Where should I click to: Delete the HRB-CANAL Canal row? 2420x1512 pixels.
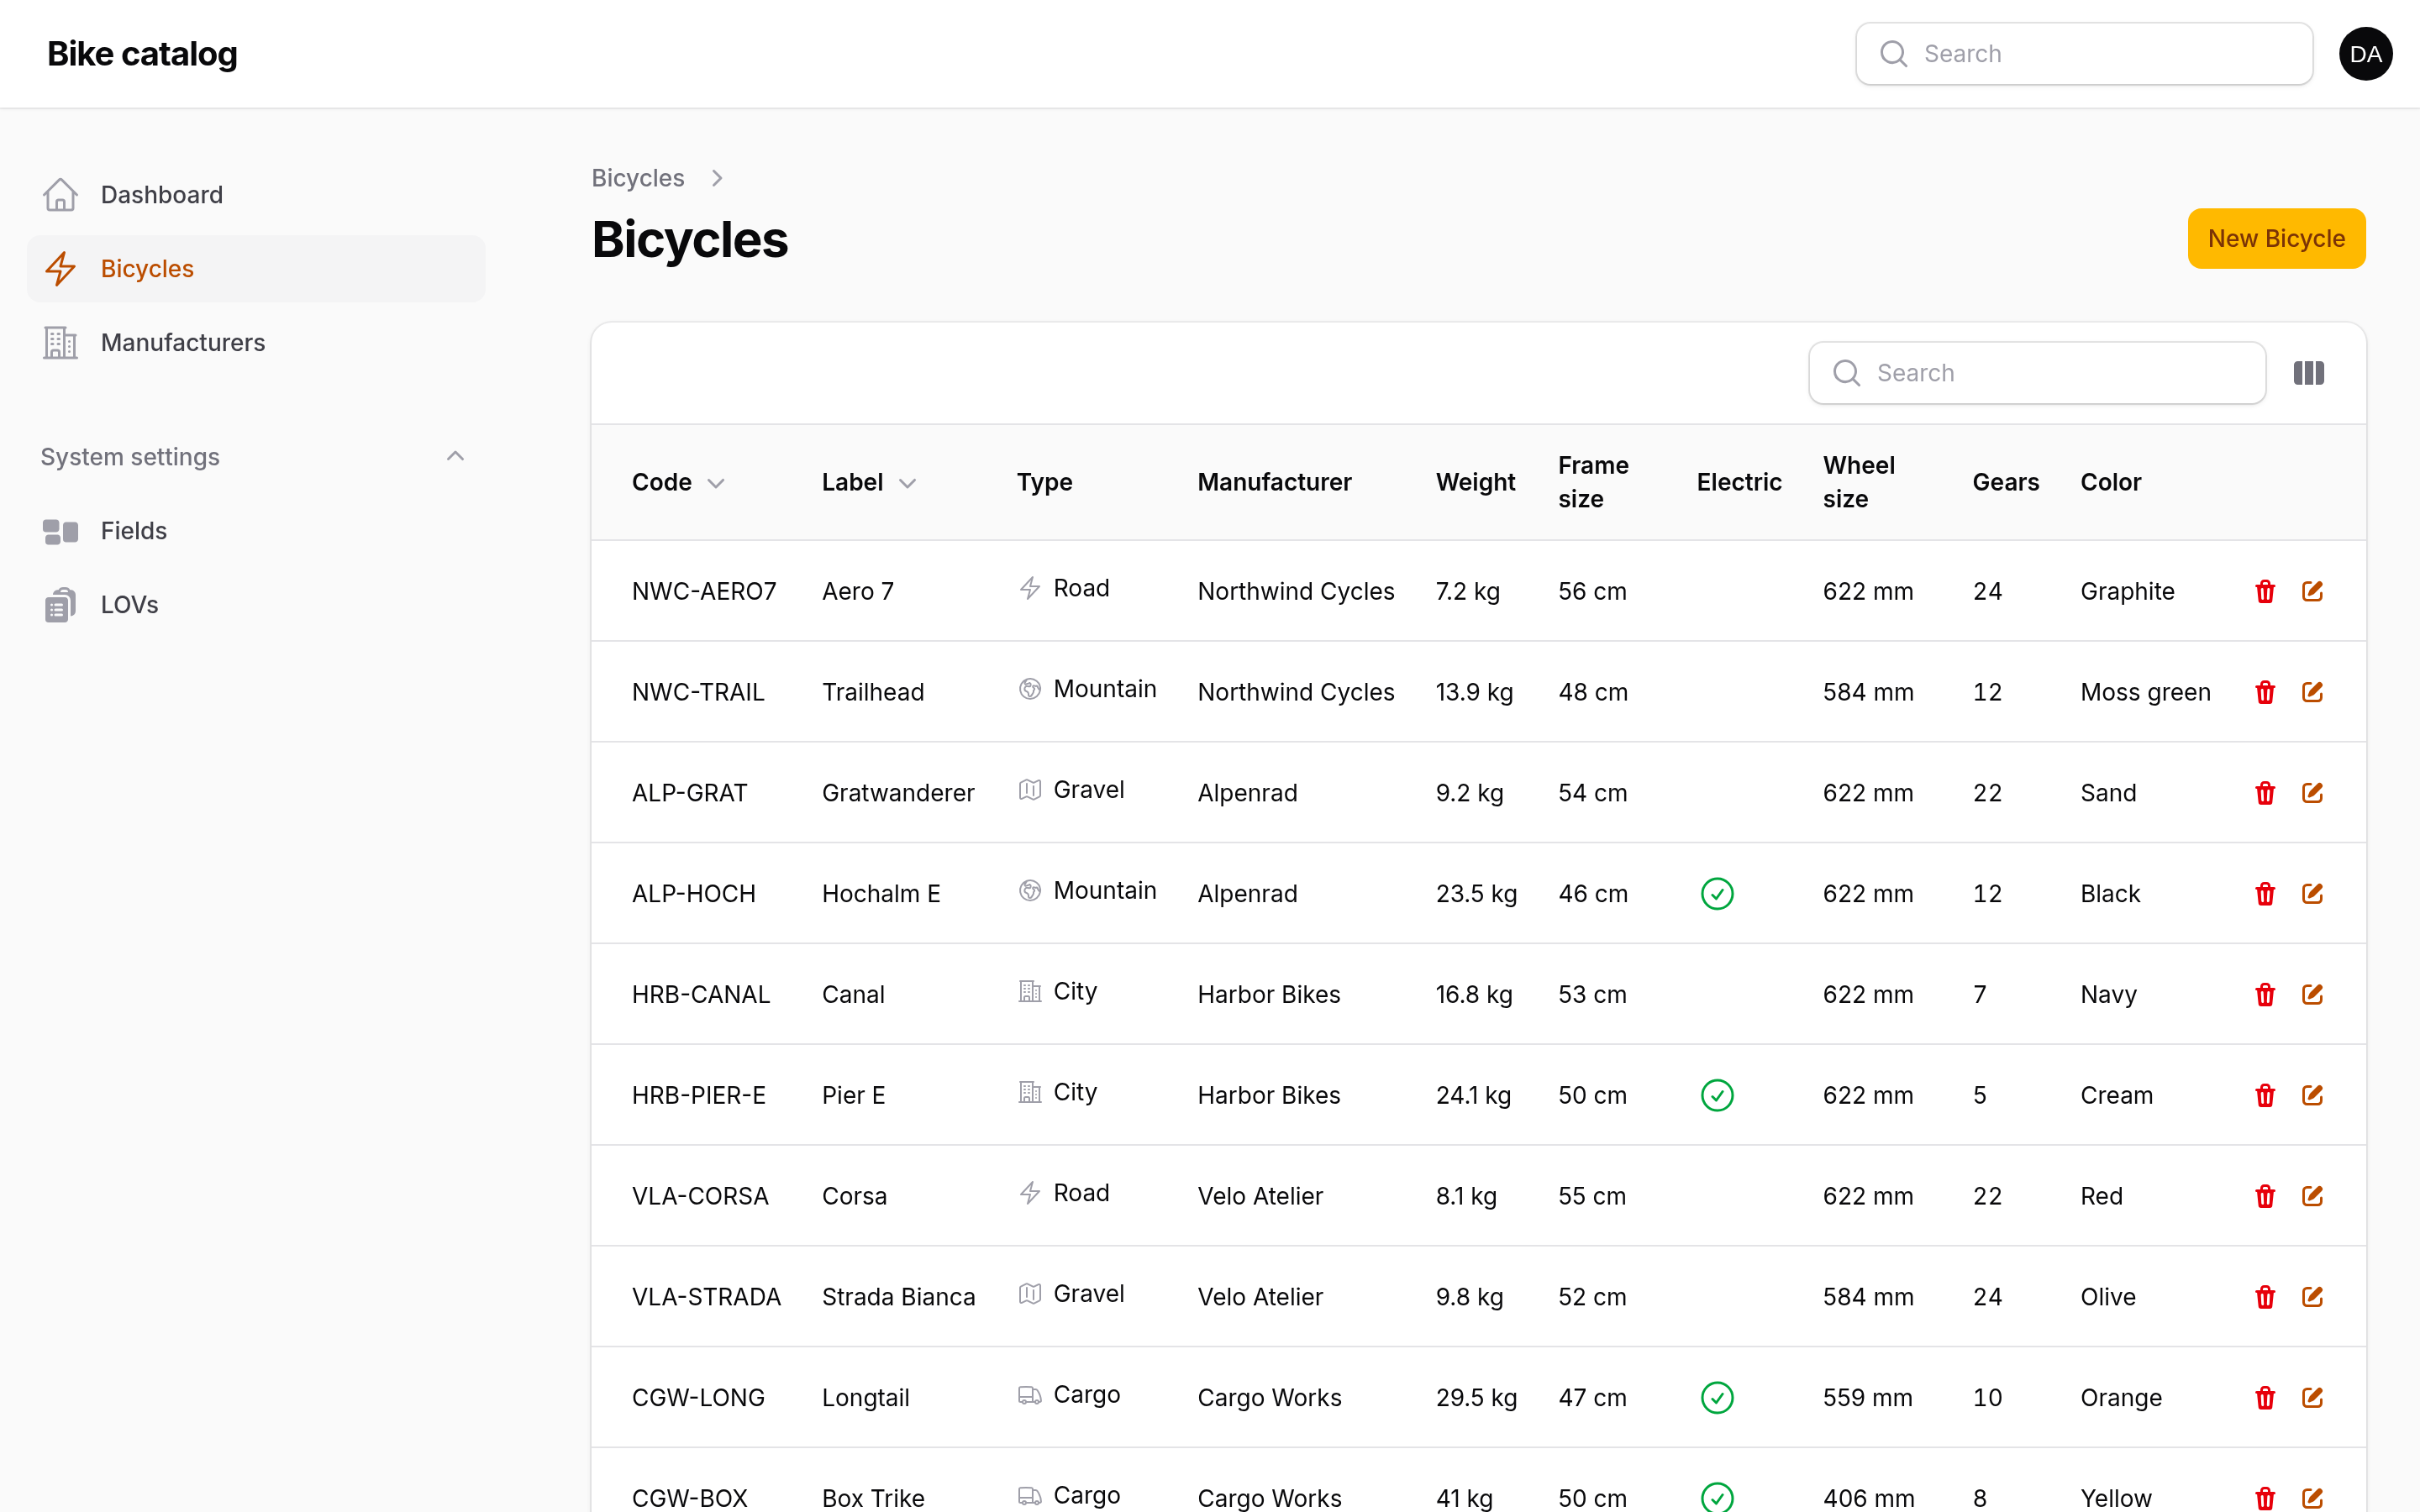2265,995
